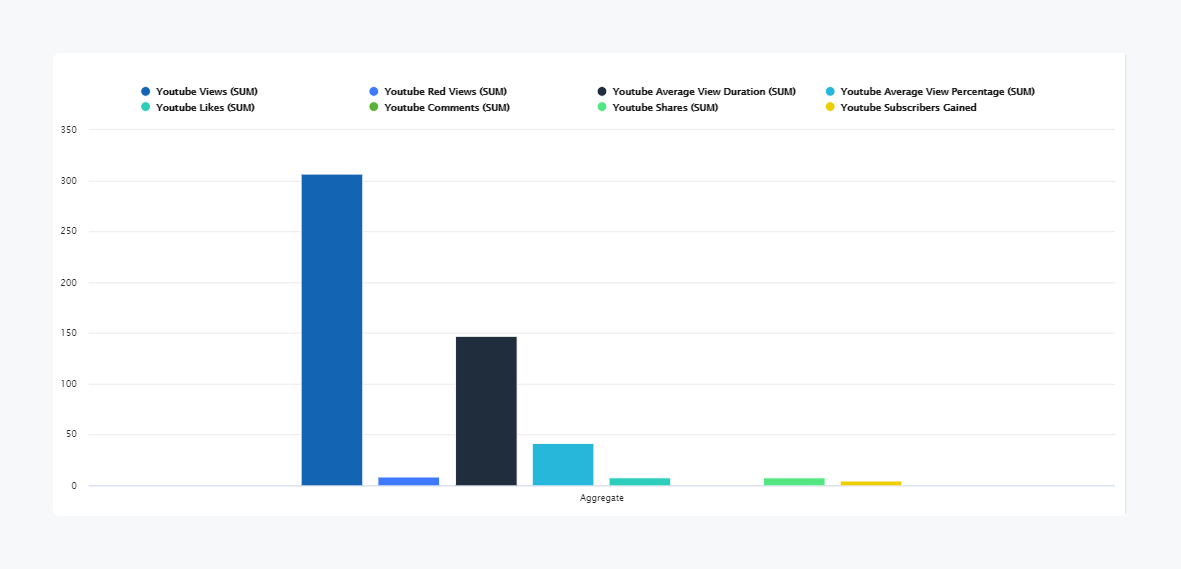Click the dark navy dot beside Average View Duration

pyautogui.click(x=602, y=92)
